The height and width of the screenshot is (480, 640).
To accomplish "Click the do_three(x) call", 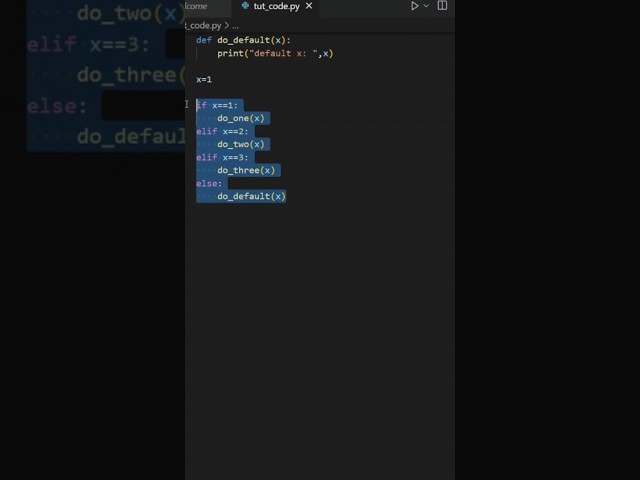I will pyautogui.click(x=246, y=171).
